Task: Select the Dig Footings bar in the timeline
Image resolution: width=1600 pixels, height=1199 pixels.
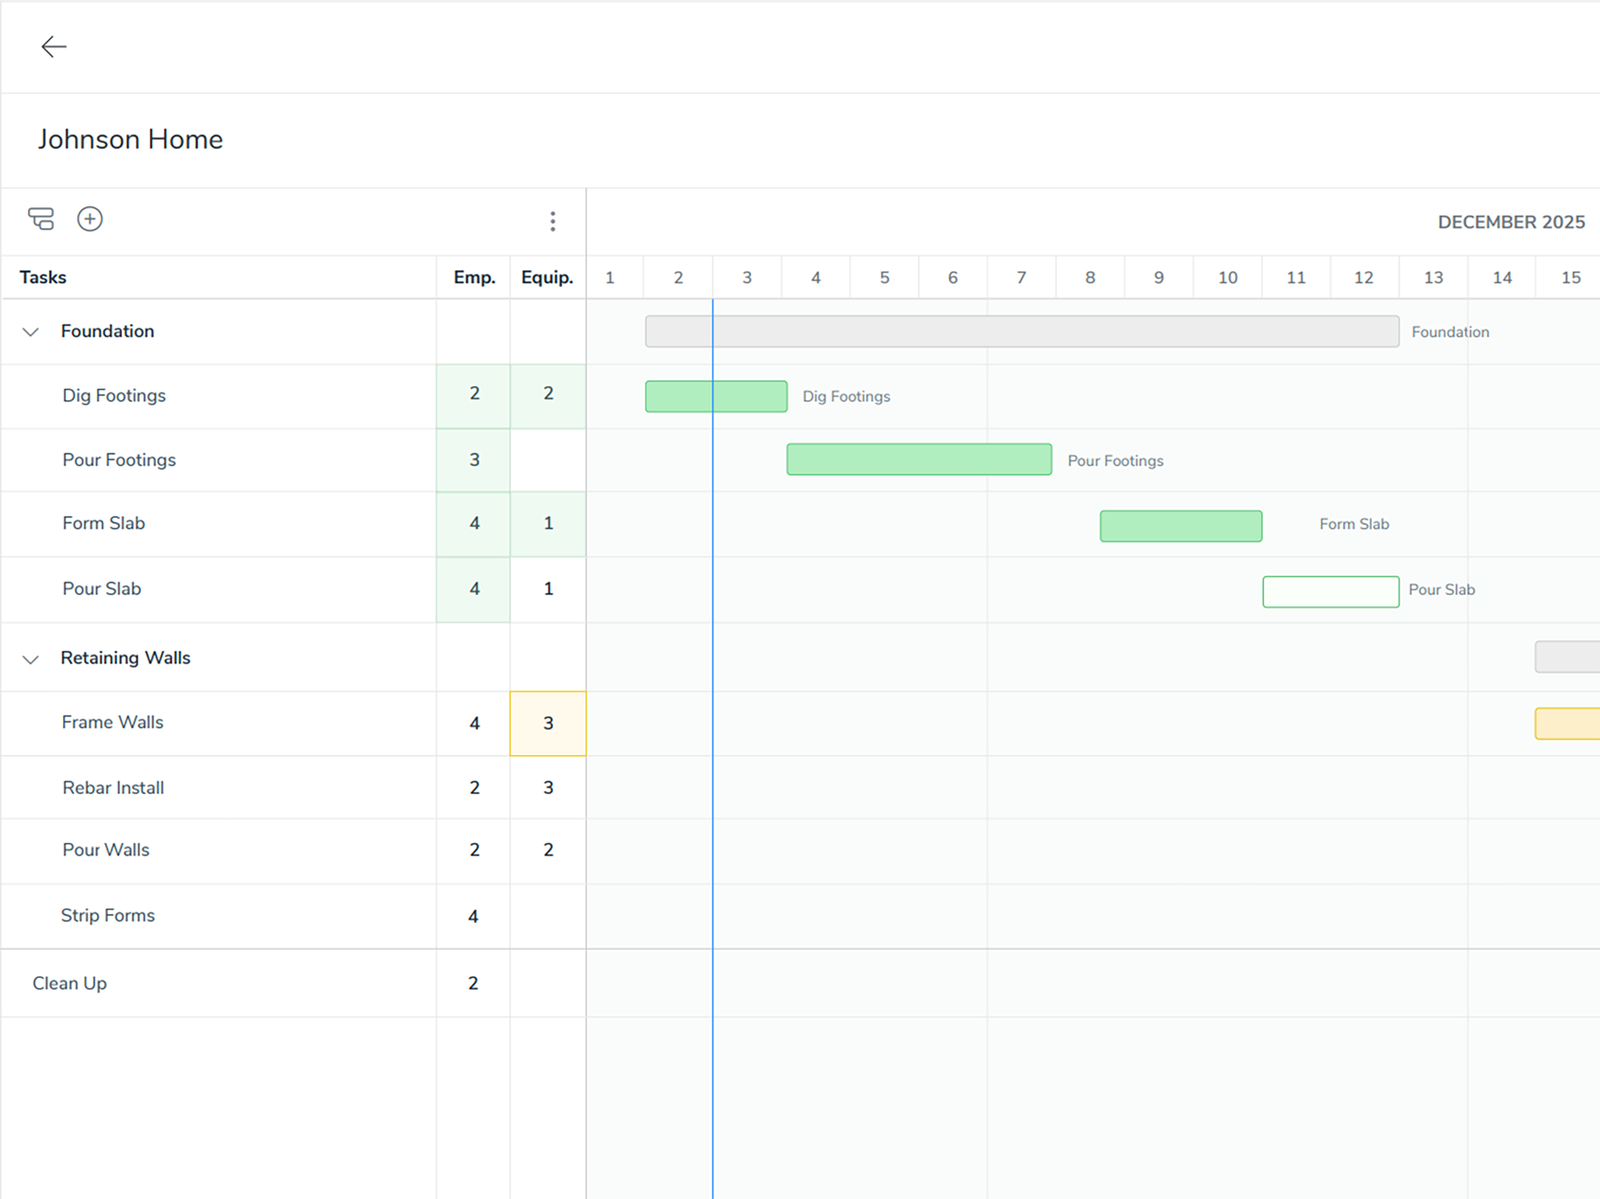Action: [x=716, y=396]
